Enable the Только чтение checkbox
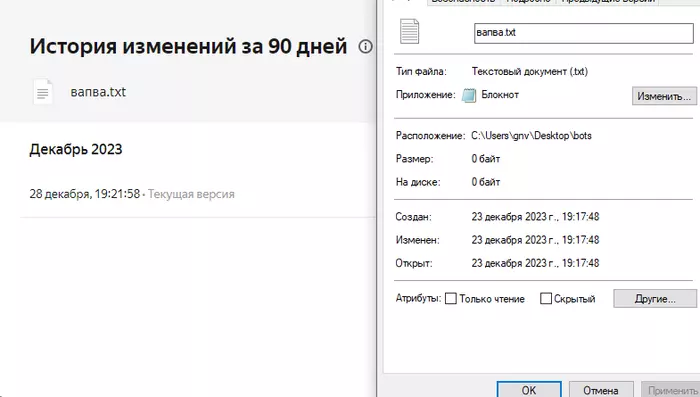This screenshot has height=397, width=700. (451, 299)
